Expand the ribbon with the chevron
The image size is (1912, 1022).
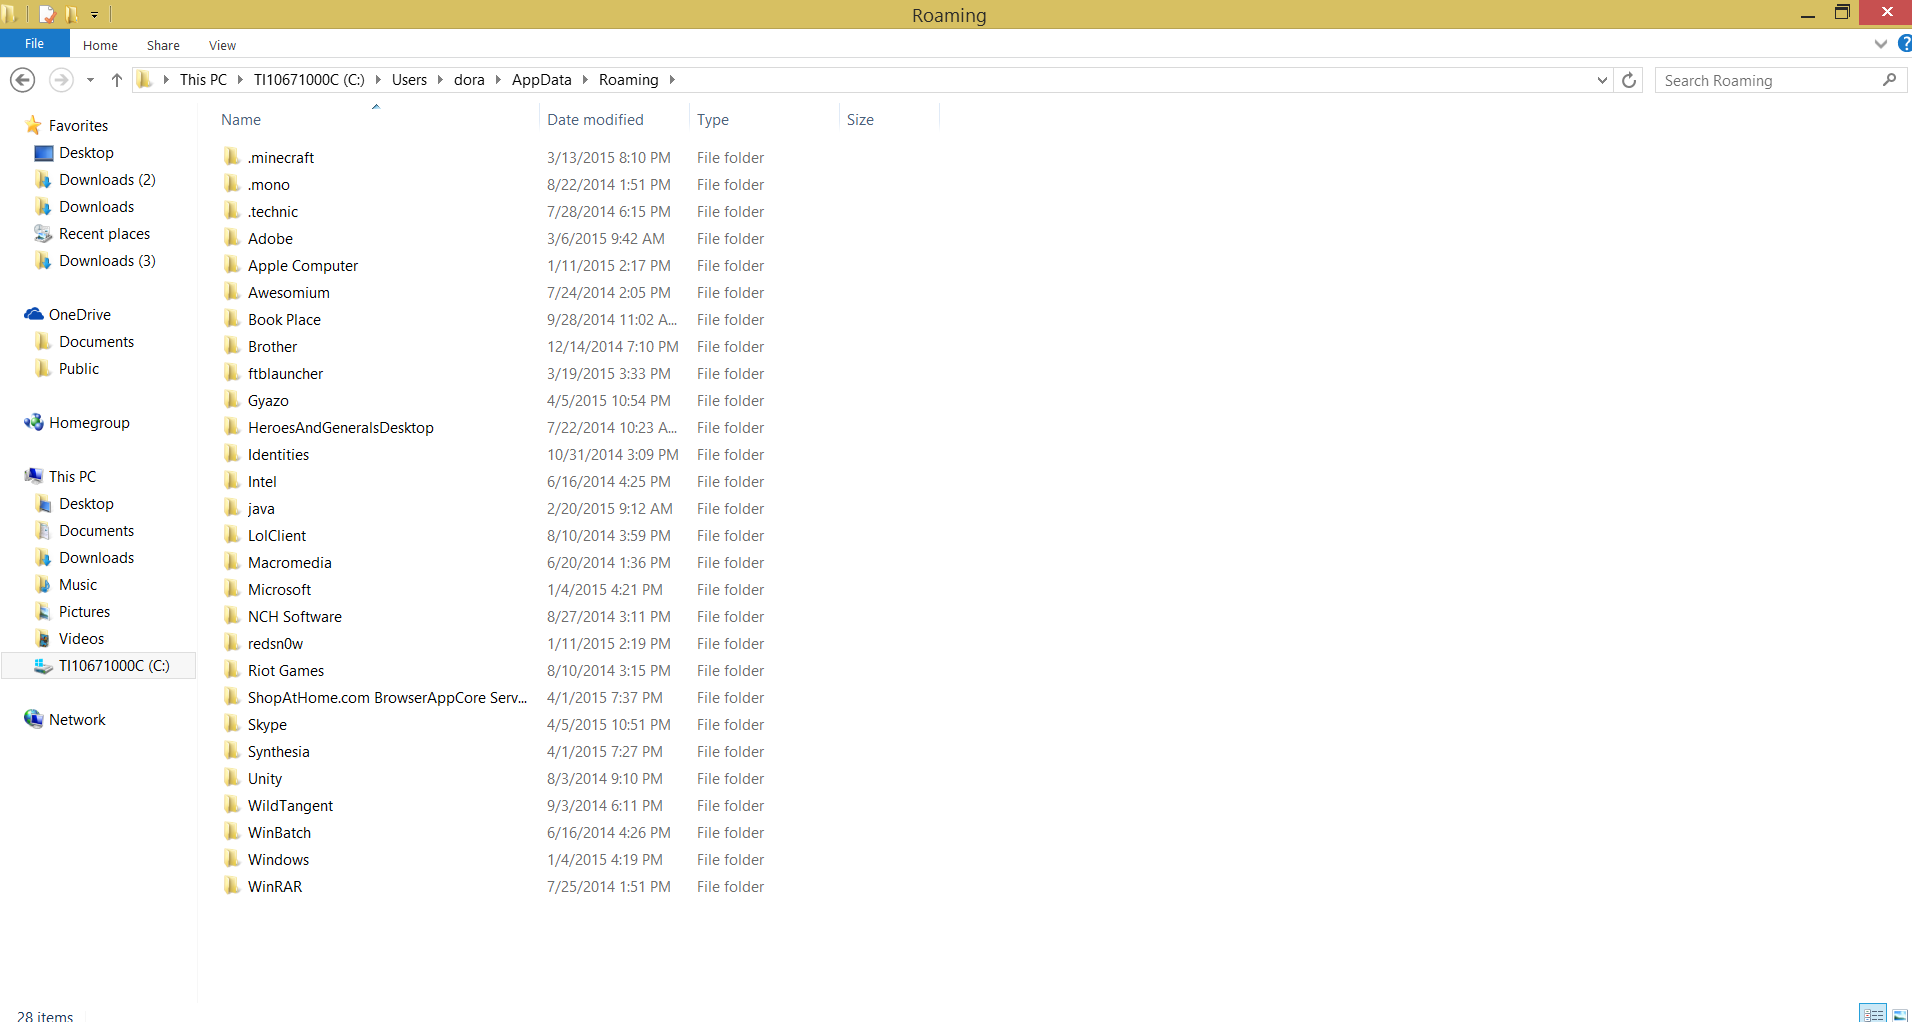[1880, 44]
